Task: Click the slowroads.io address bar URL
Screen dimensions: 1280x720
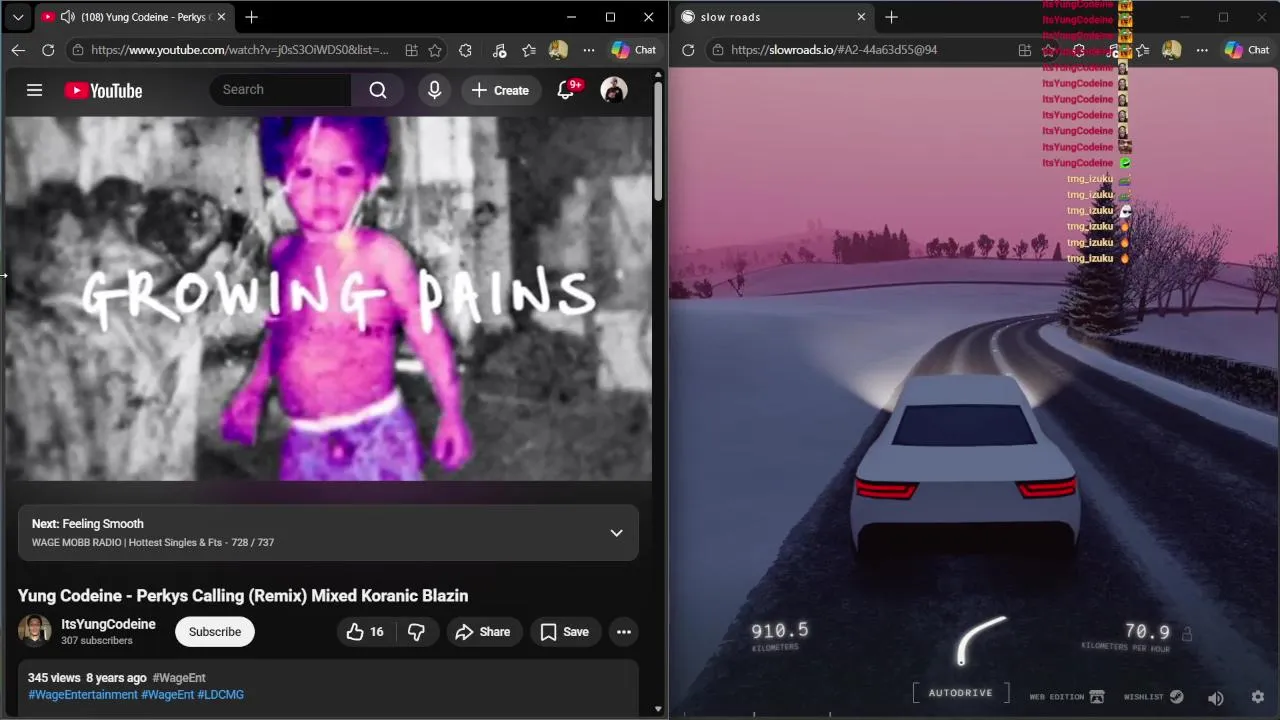Action: tap(834, 50)
